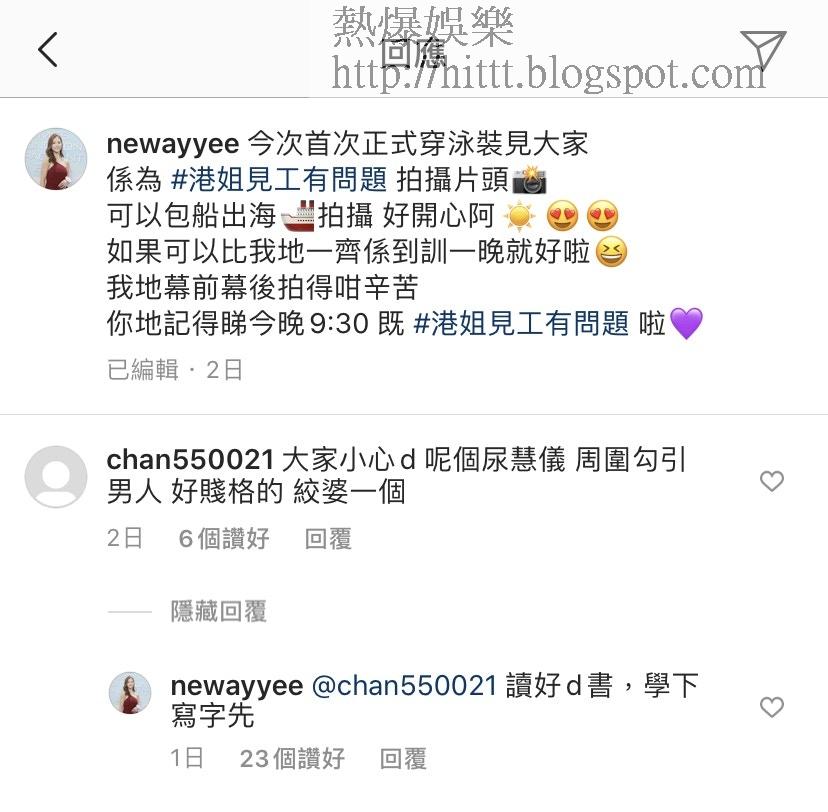View 23個讚好 likes on newayyee's reply
Viewport: 828px width, 812px height.
(293, 759)
